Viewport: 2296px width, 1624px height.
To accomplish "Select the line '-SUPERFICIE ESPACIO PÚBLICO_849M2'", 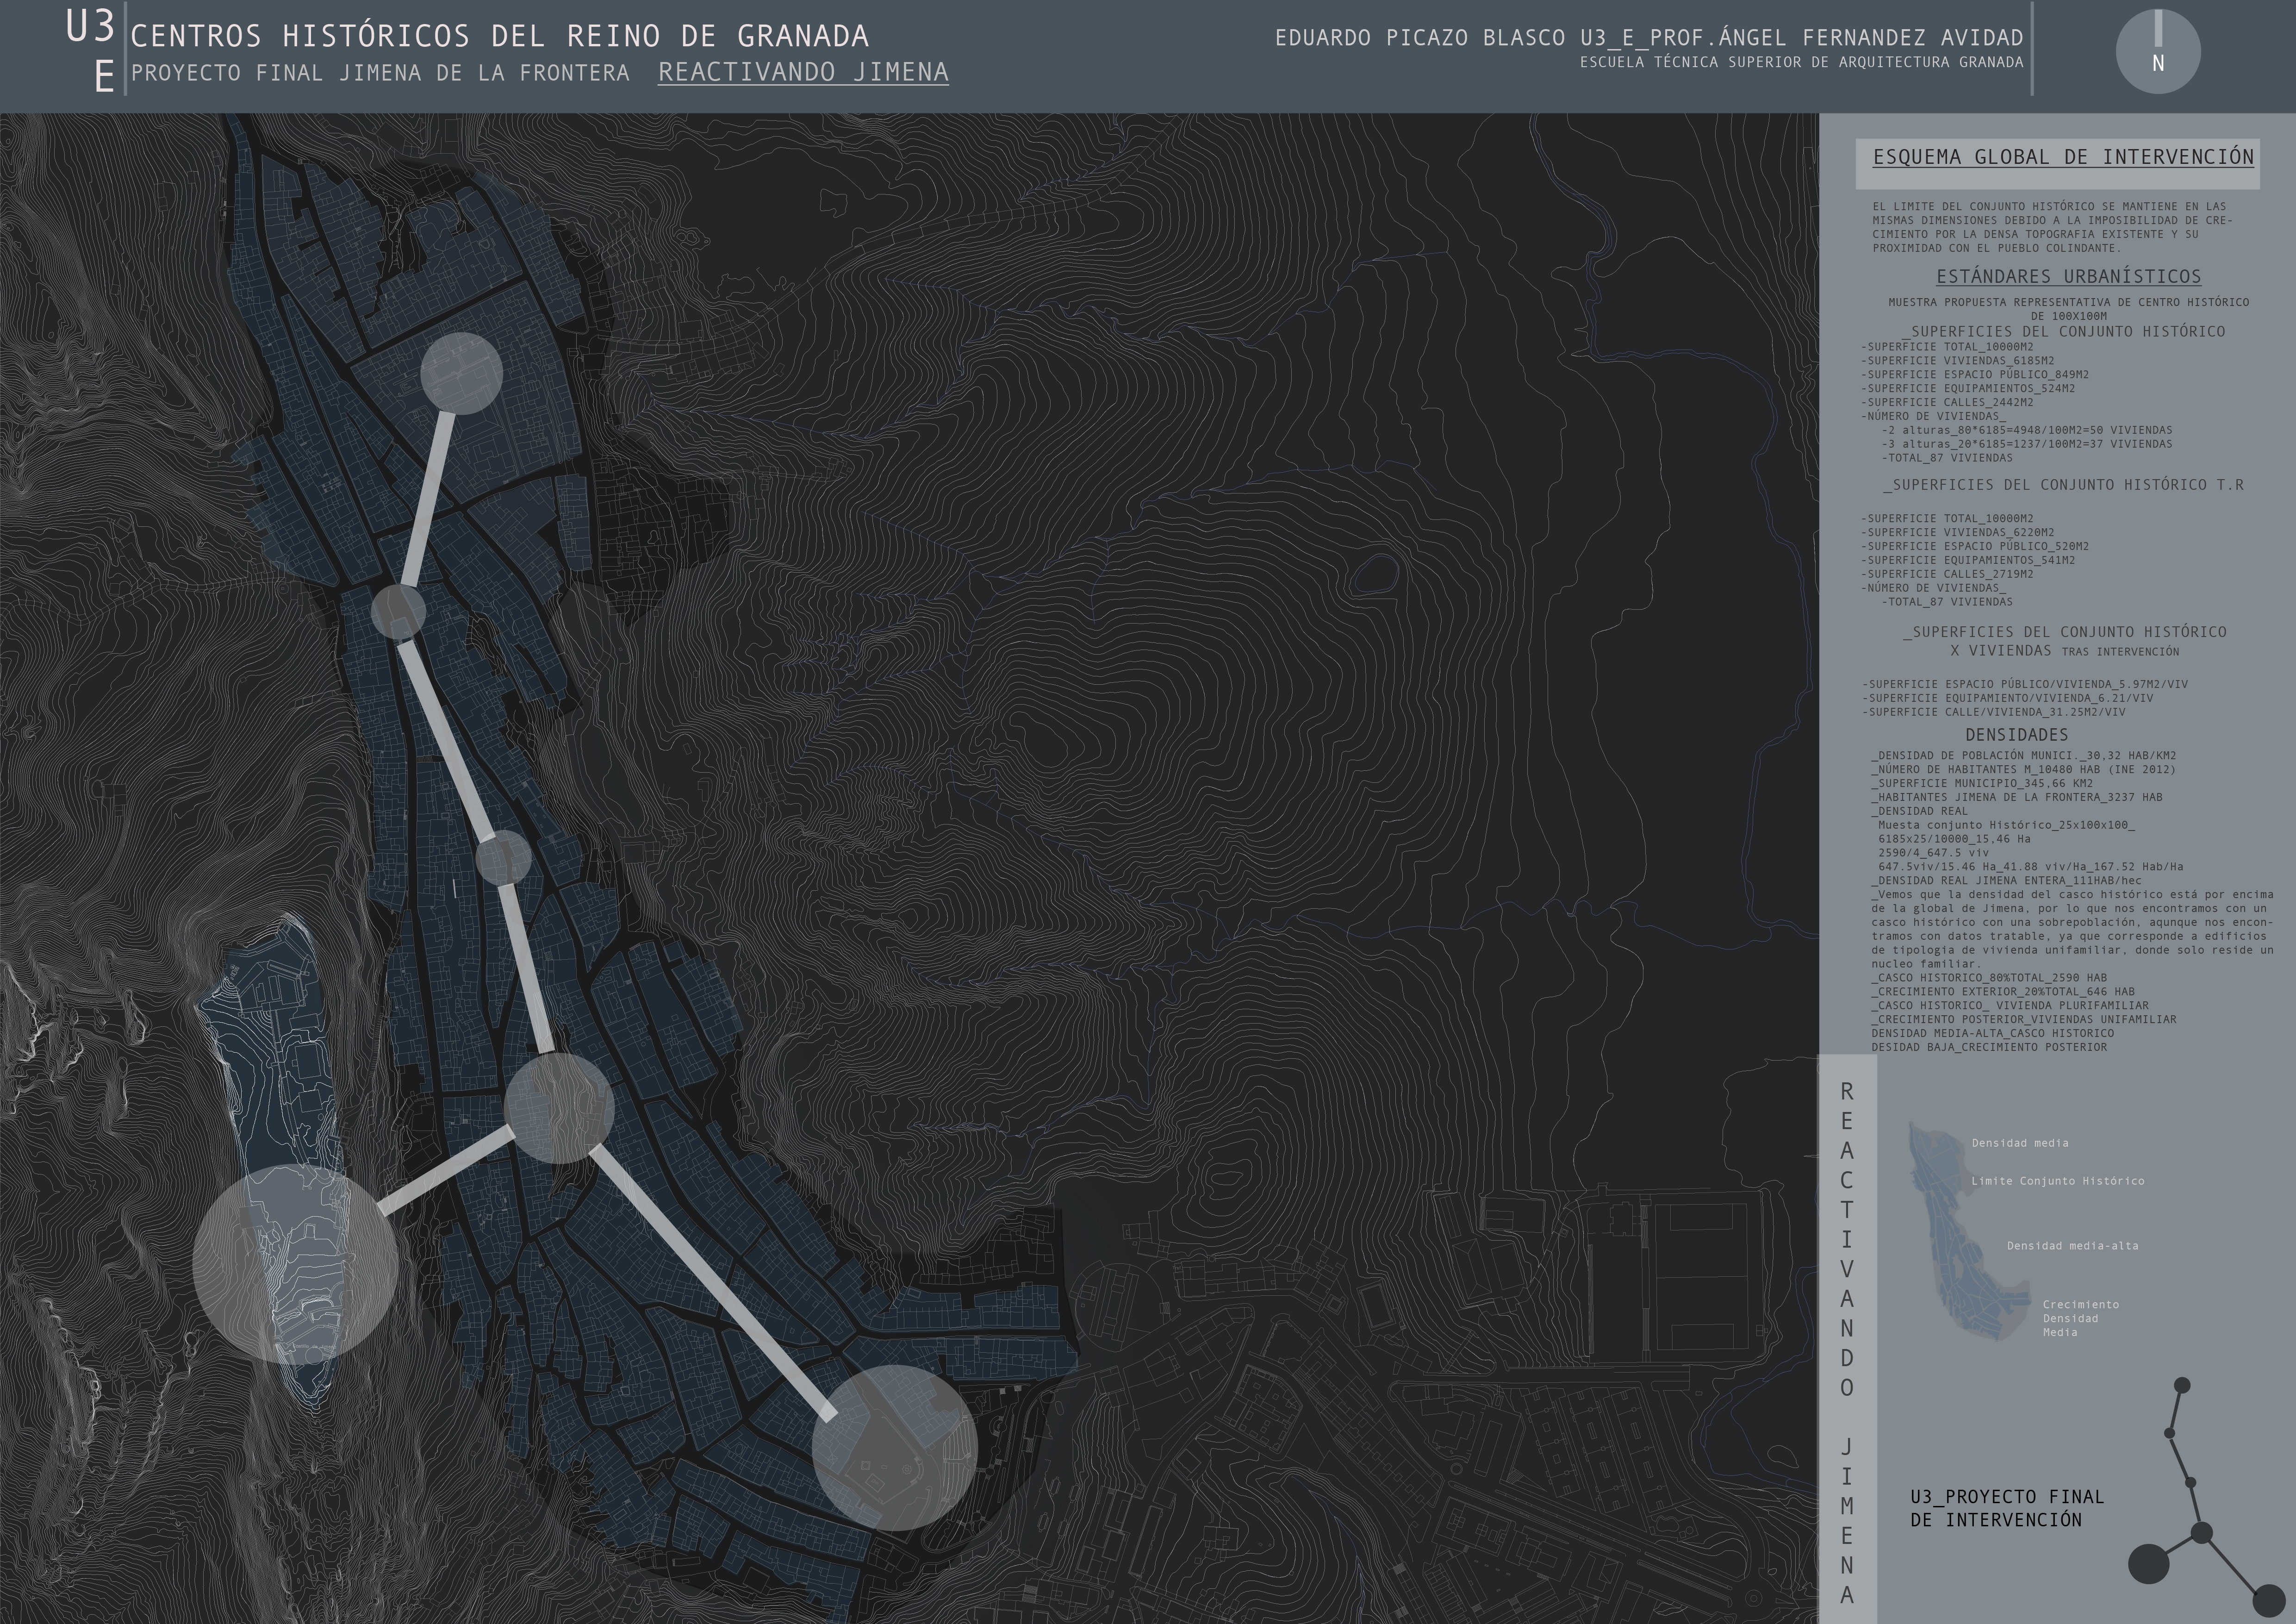I will tap(1975, 374).
